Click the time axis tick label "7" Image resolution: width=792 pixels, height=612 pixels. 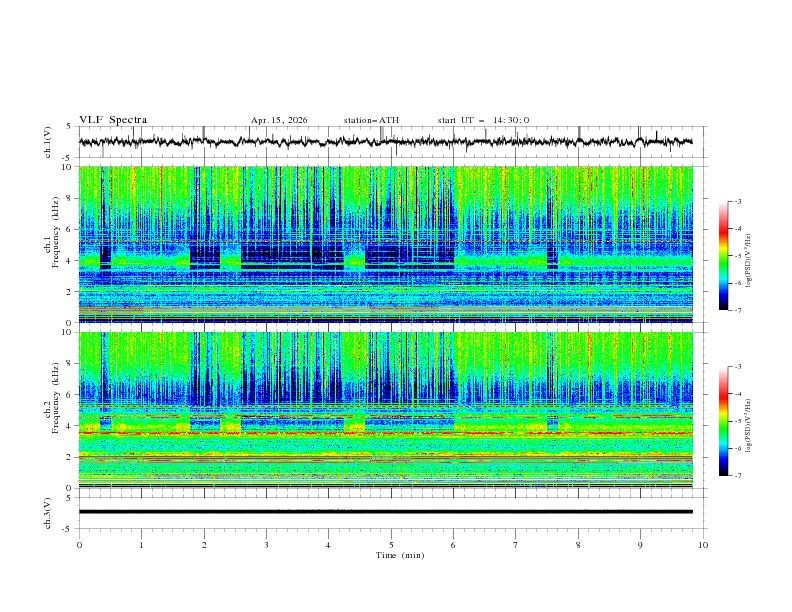[x=516, y=545]
